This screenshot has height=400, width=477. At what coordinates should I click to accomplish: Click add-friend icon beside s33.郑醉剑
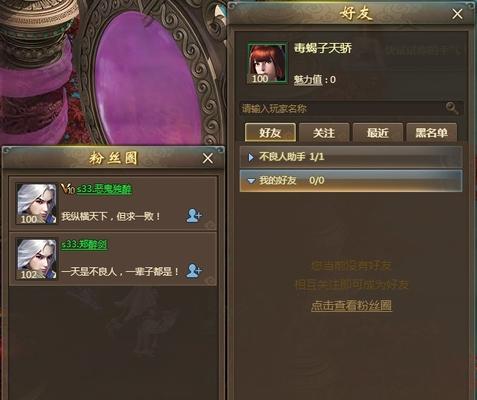[x=194, y=270]
